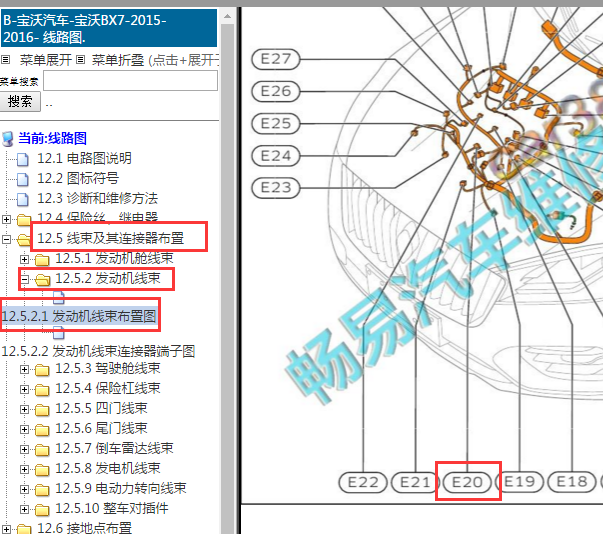Expand 12.5.6 尾门线束 folder
This screenshot has width=603, height=534.
tap(24, 429)
